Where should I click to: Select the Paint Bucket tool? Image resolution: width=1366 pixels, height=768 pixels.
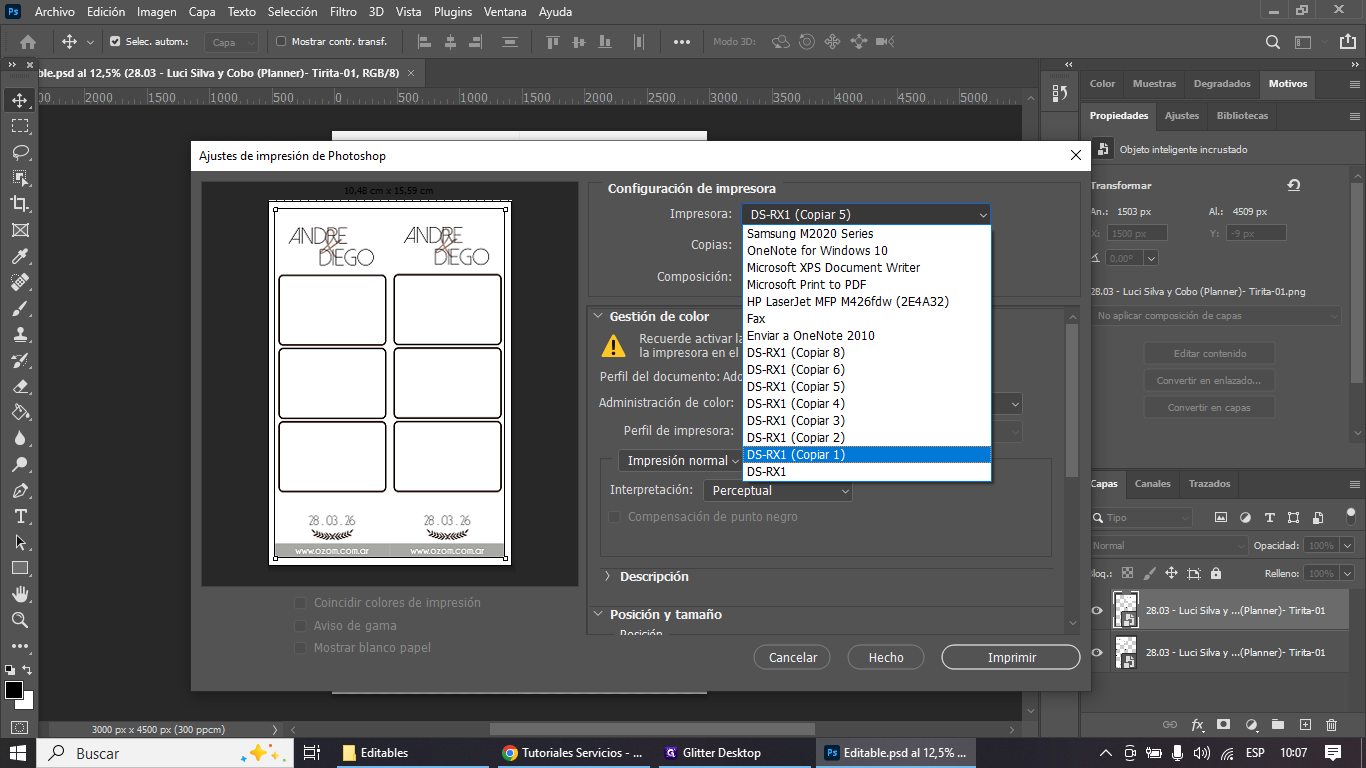(x=19, y=412)
